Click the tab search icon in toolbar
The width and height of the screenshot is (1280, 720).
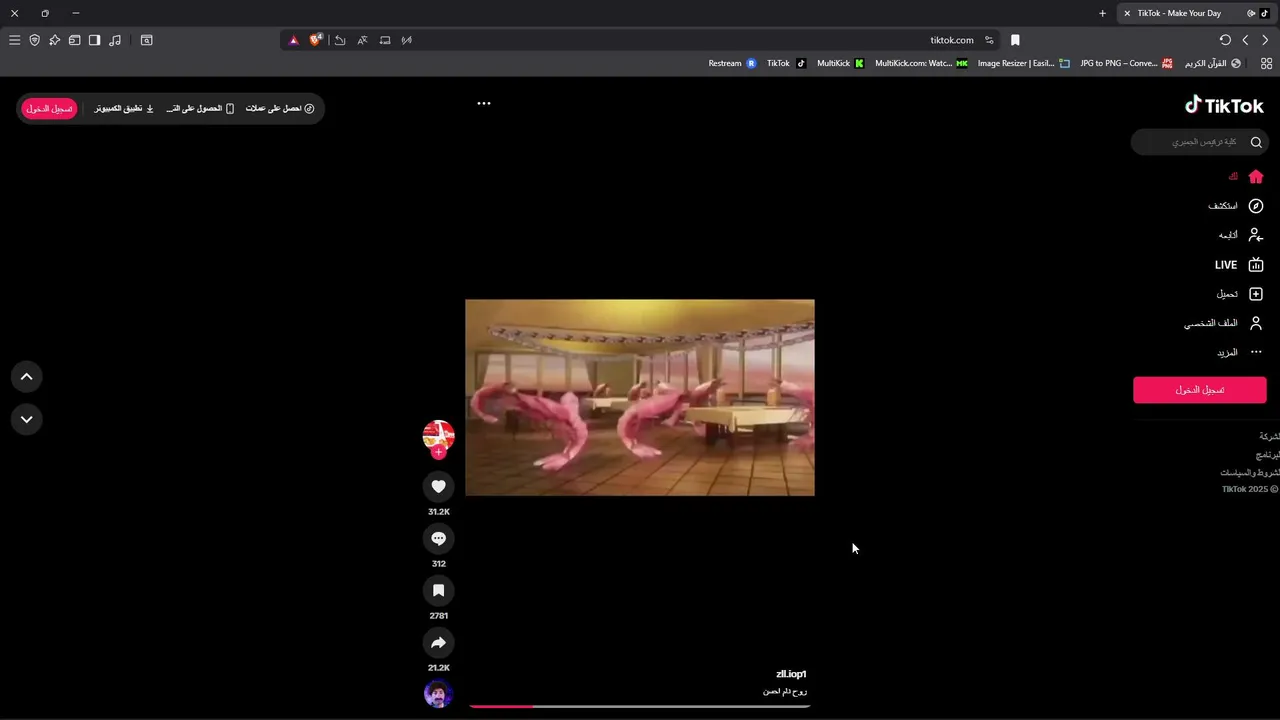(146, 40)
